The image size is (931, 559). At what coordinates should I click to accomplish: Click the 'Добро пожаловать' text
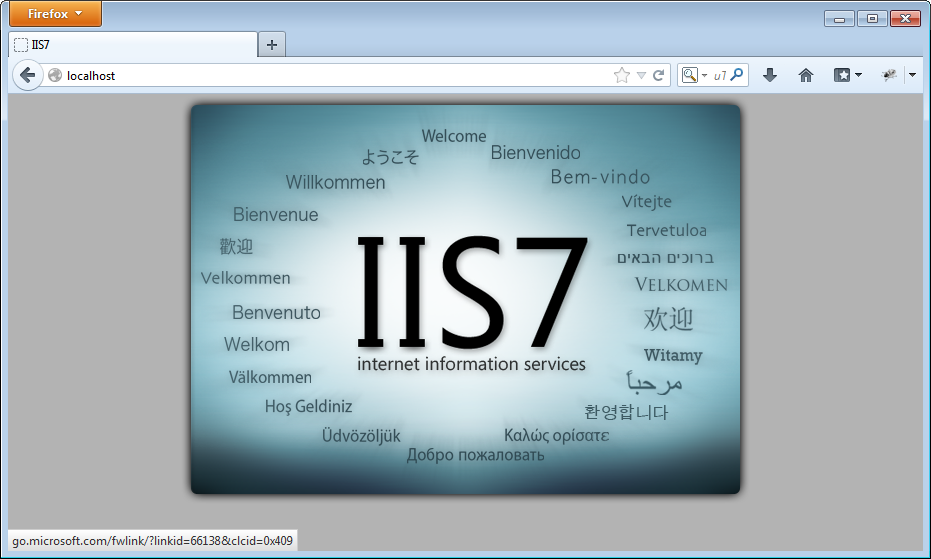pos(475,455)
